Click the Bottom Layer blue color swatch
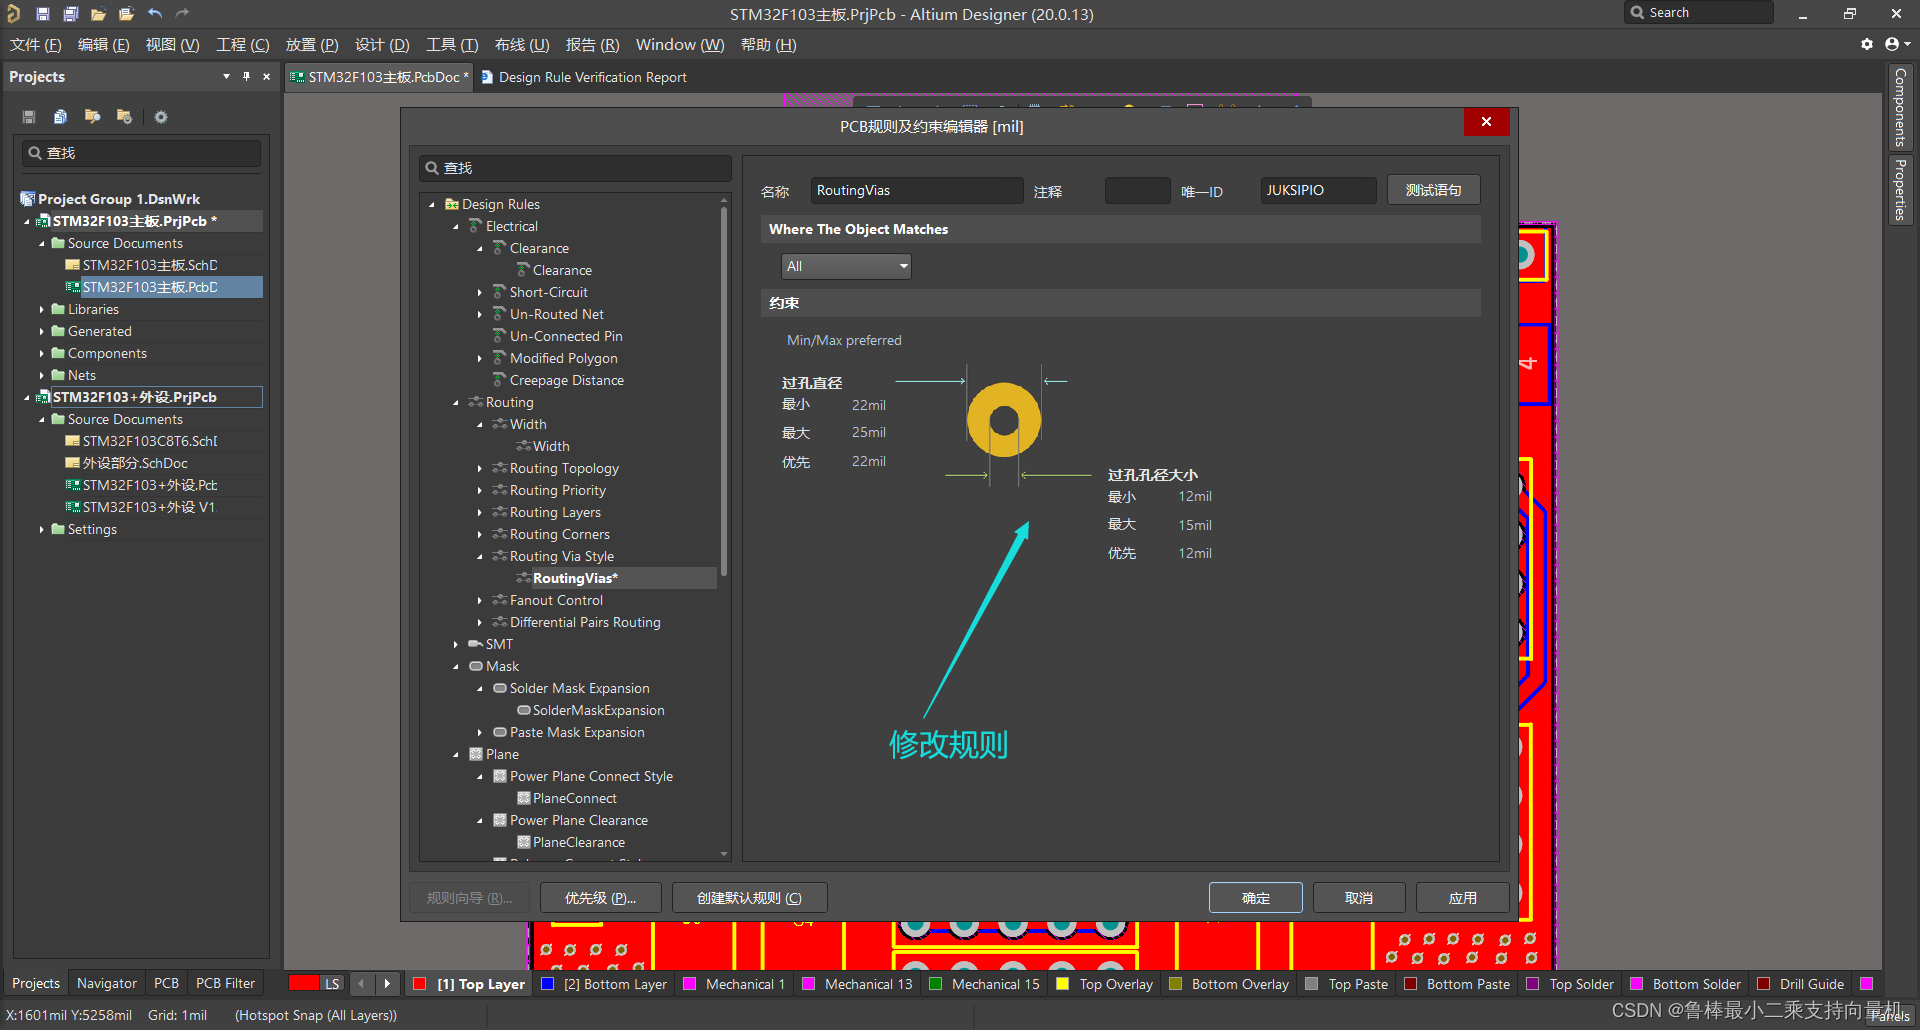The height and width of the screenshot is (1030, 1920). (547, 984)
